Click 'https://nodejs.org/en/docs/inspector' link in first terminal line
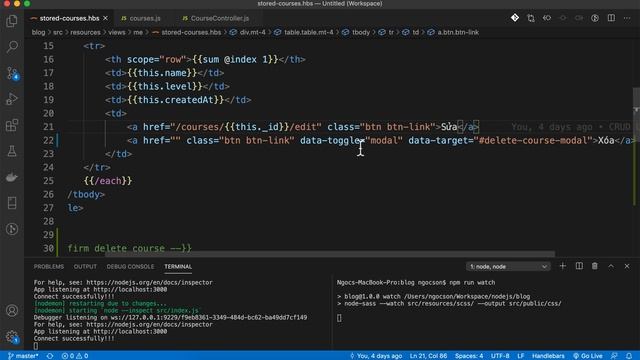This screenshot has width=640, height=360. [x=149, y=282]
